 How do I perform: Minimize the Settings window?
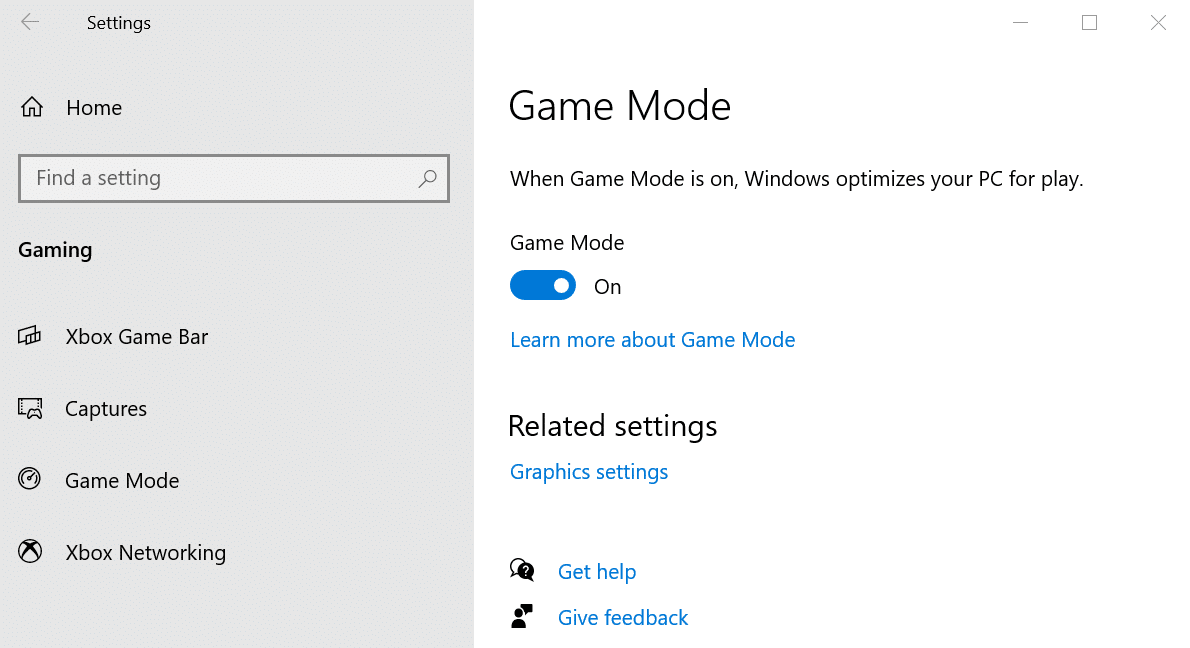1021,23
